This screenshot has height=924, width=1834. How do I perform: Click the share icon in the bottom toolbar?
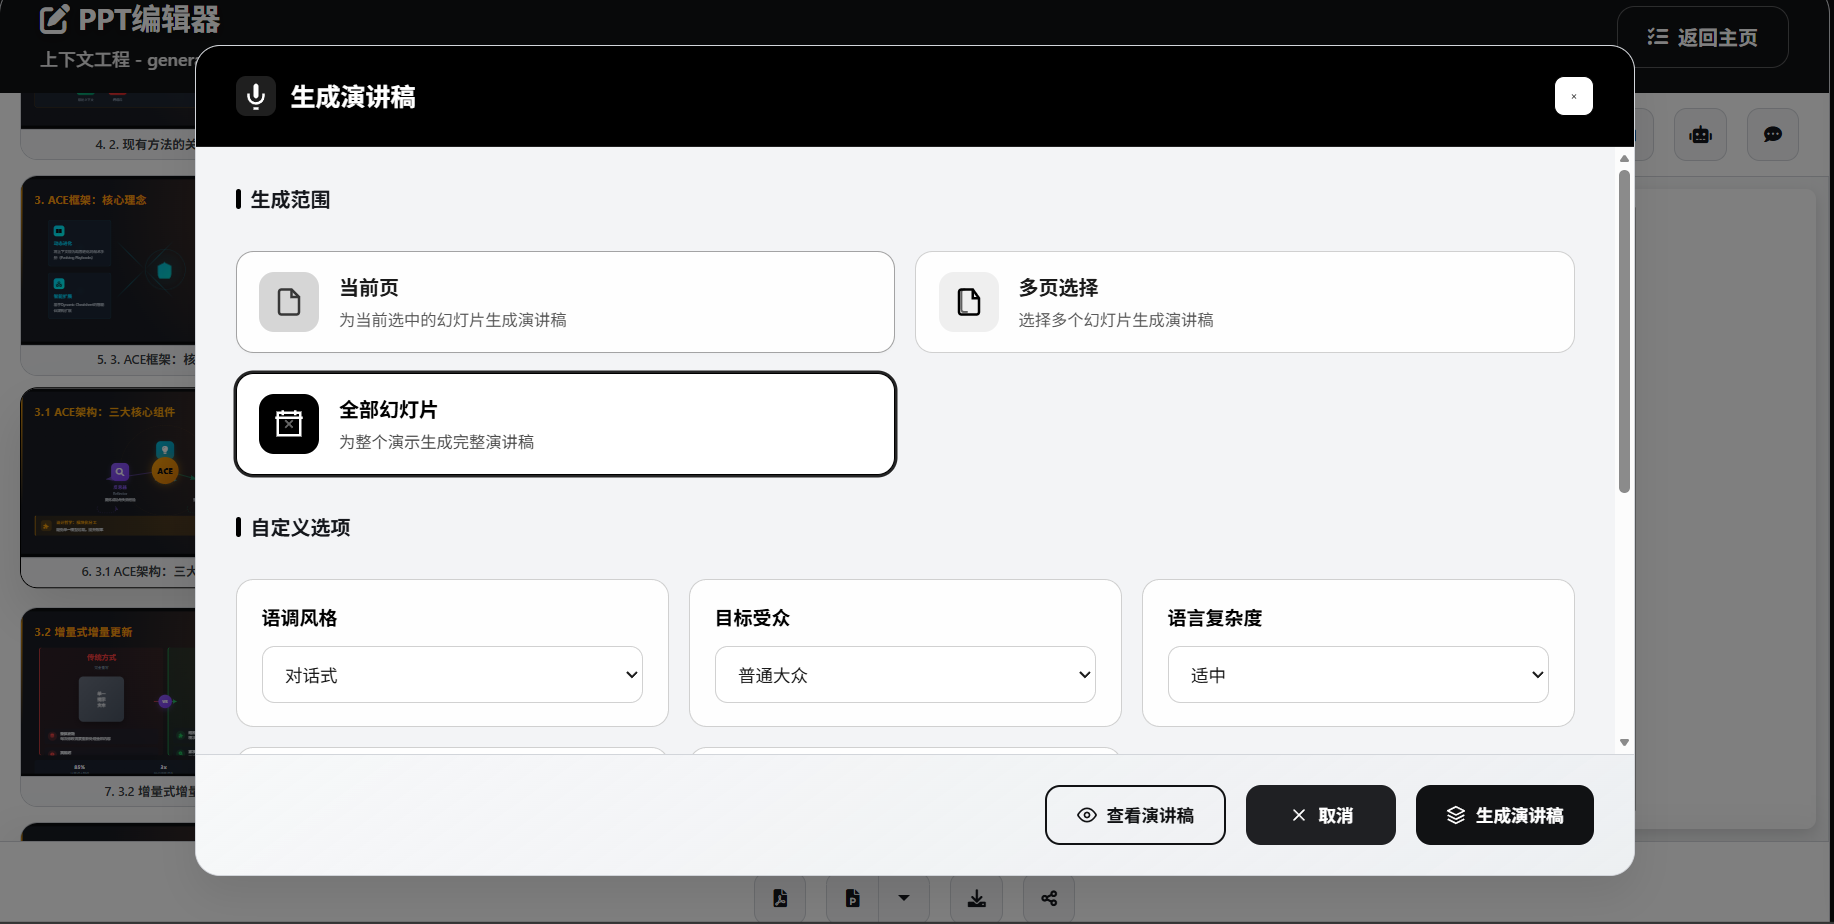[x=1048, y=898]
